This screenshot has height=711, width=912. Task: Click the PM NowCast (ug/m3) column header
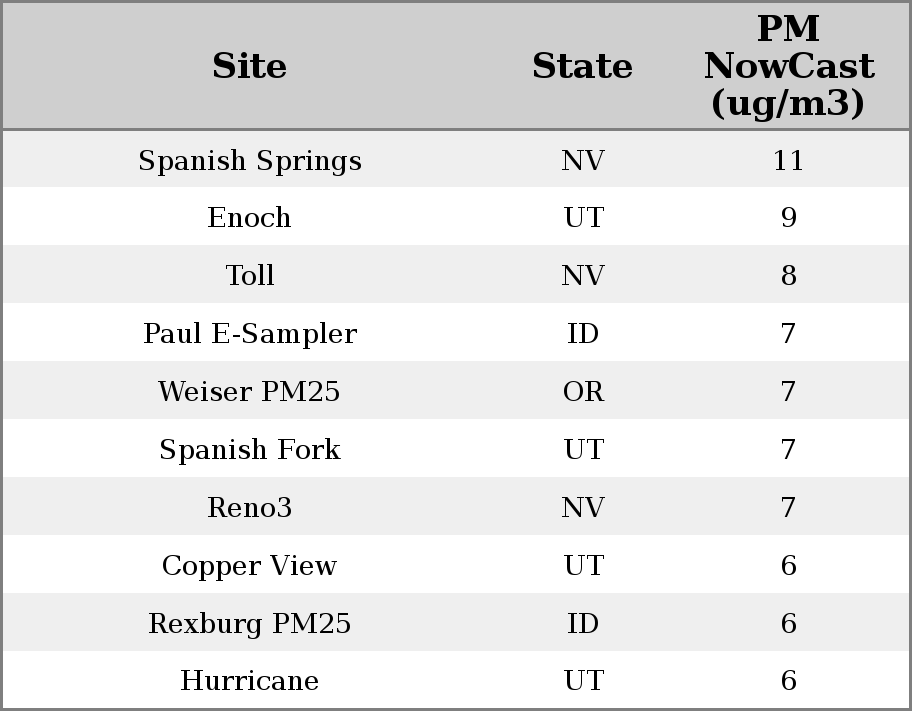788,66
